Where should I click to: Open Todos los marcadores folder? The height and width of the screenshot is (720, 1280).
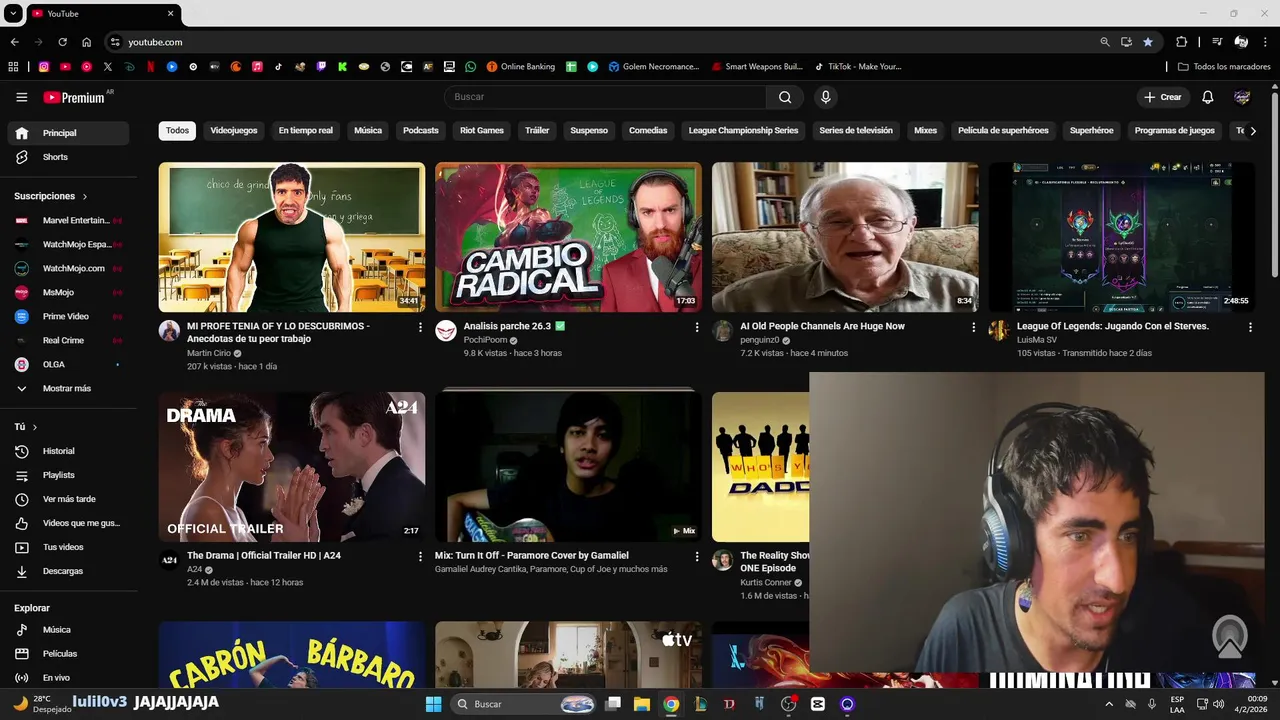[1224, 67]
